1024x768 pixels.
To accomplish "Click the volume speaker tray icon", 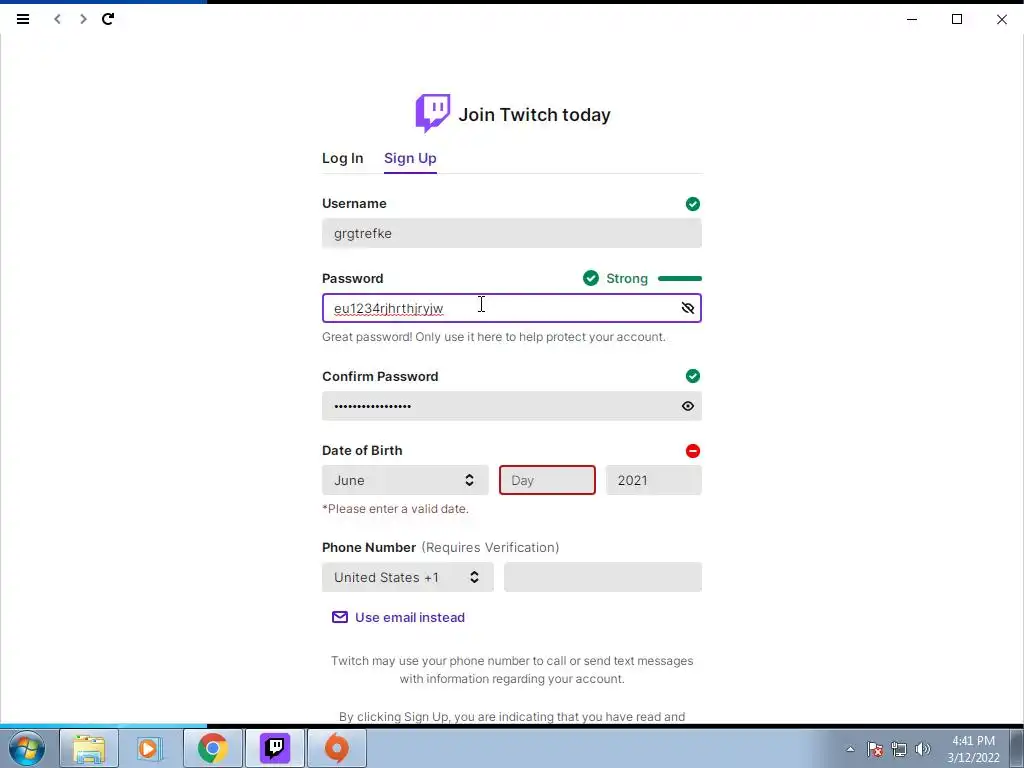I will [x=923, y=749].
